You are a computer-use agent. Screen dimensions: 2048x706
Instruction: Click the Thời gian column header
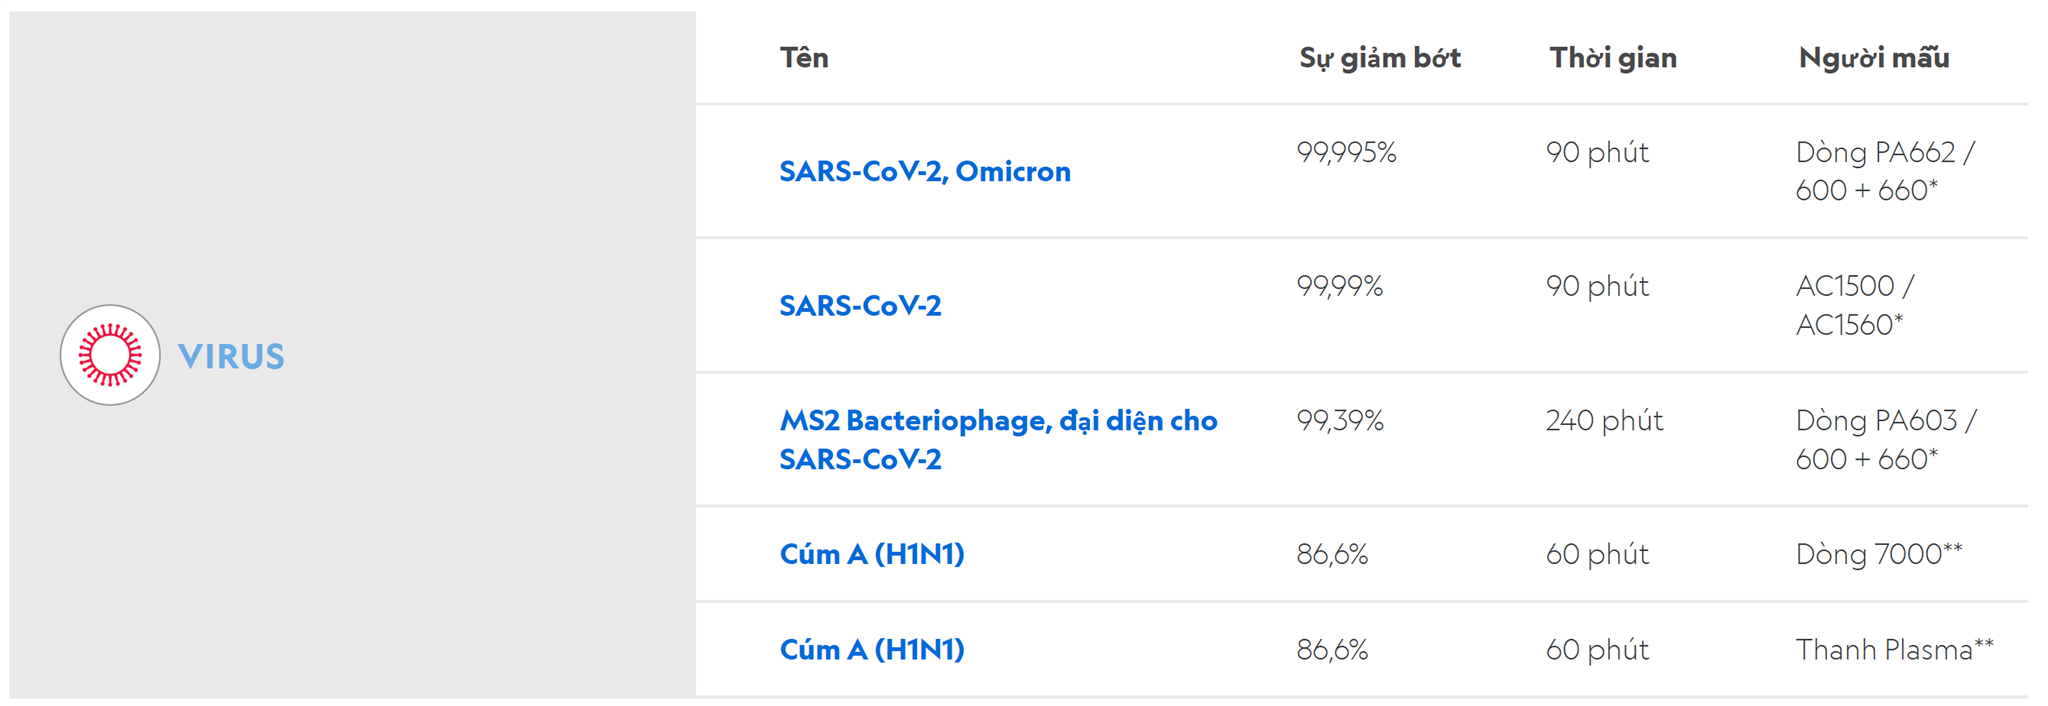pyautogui.click(x=1613, y=57)
